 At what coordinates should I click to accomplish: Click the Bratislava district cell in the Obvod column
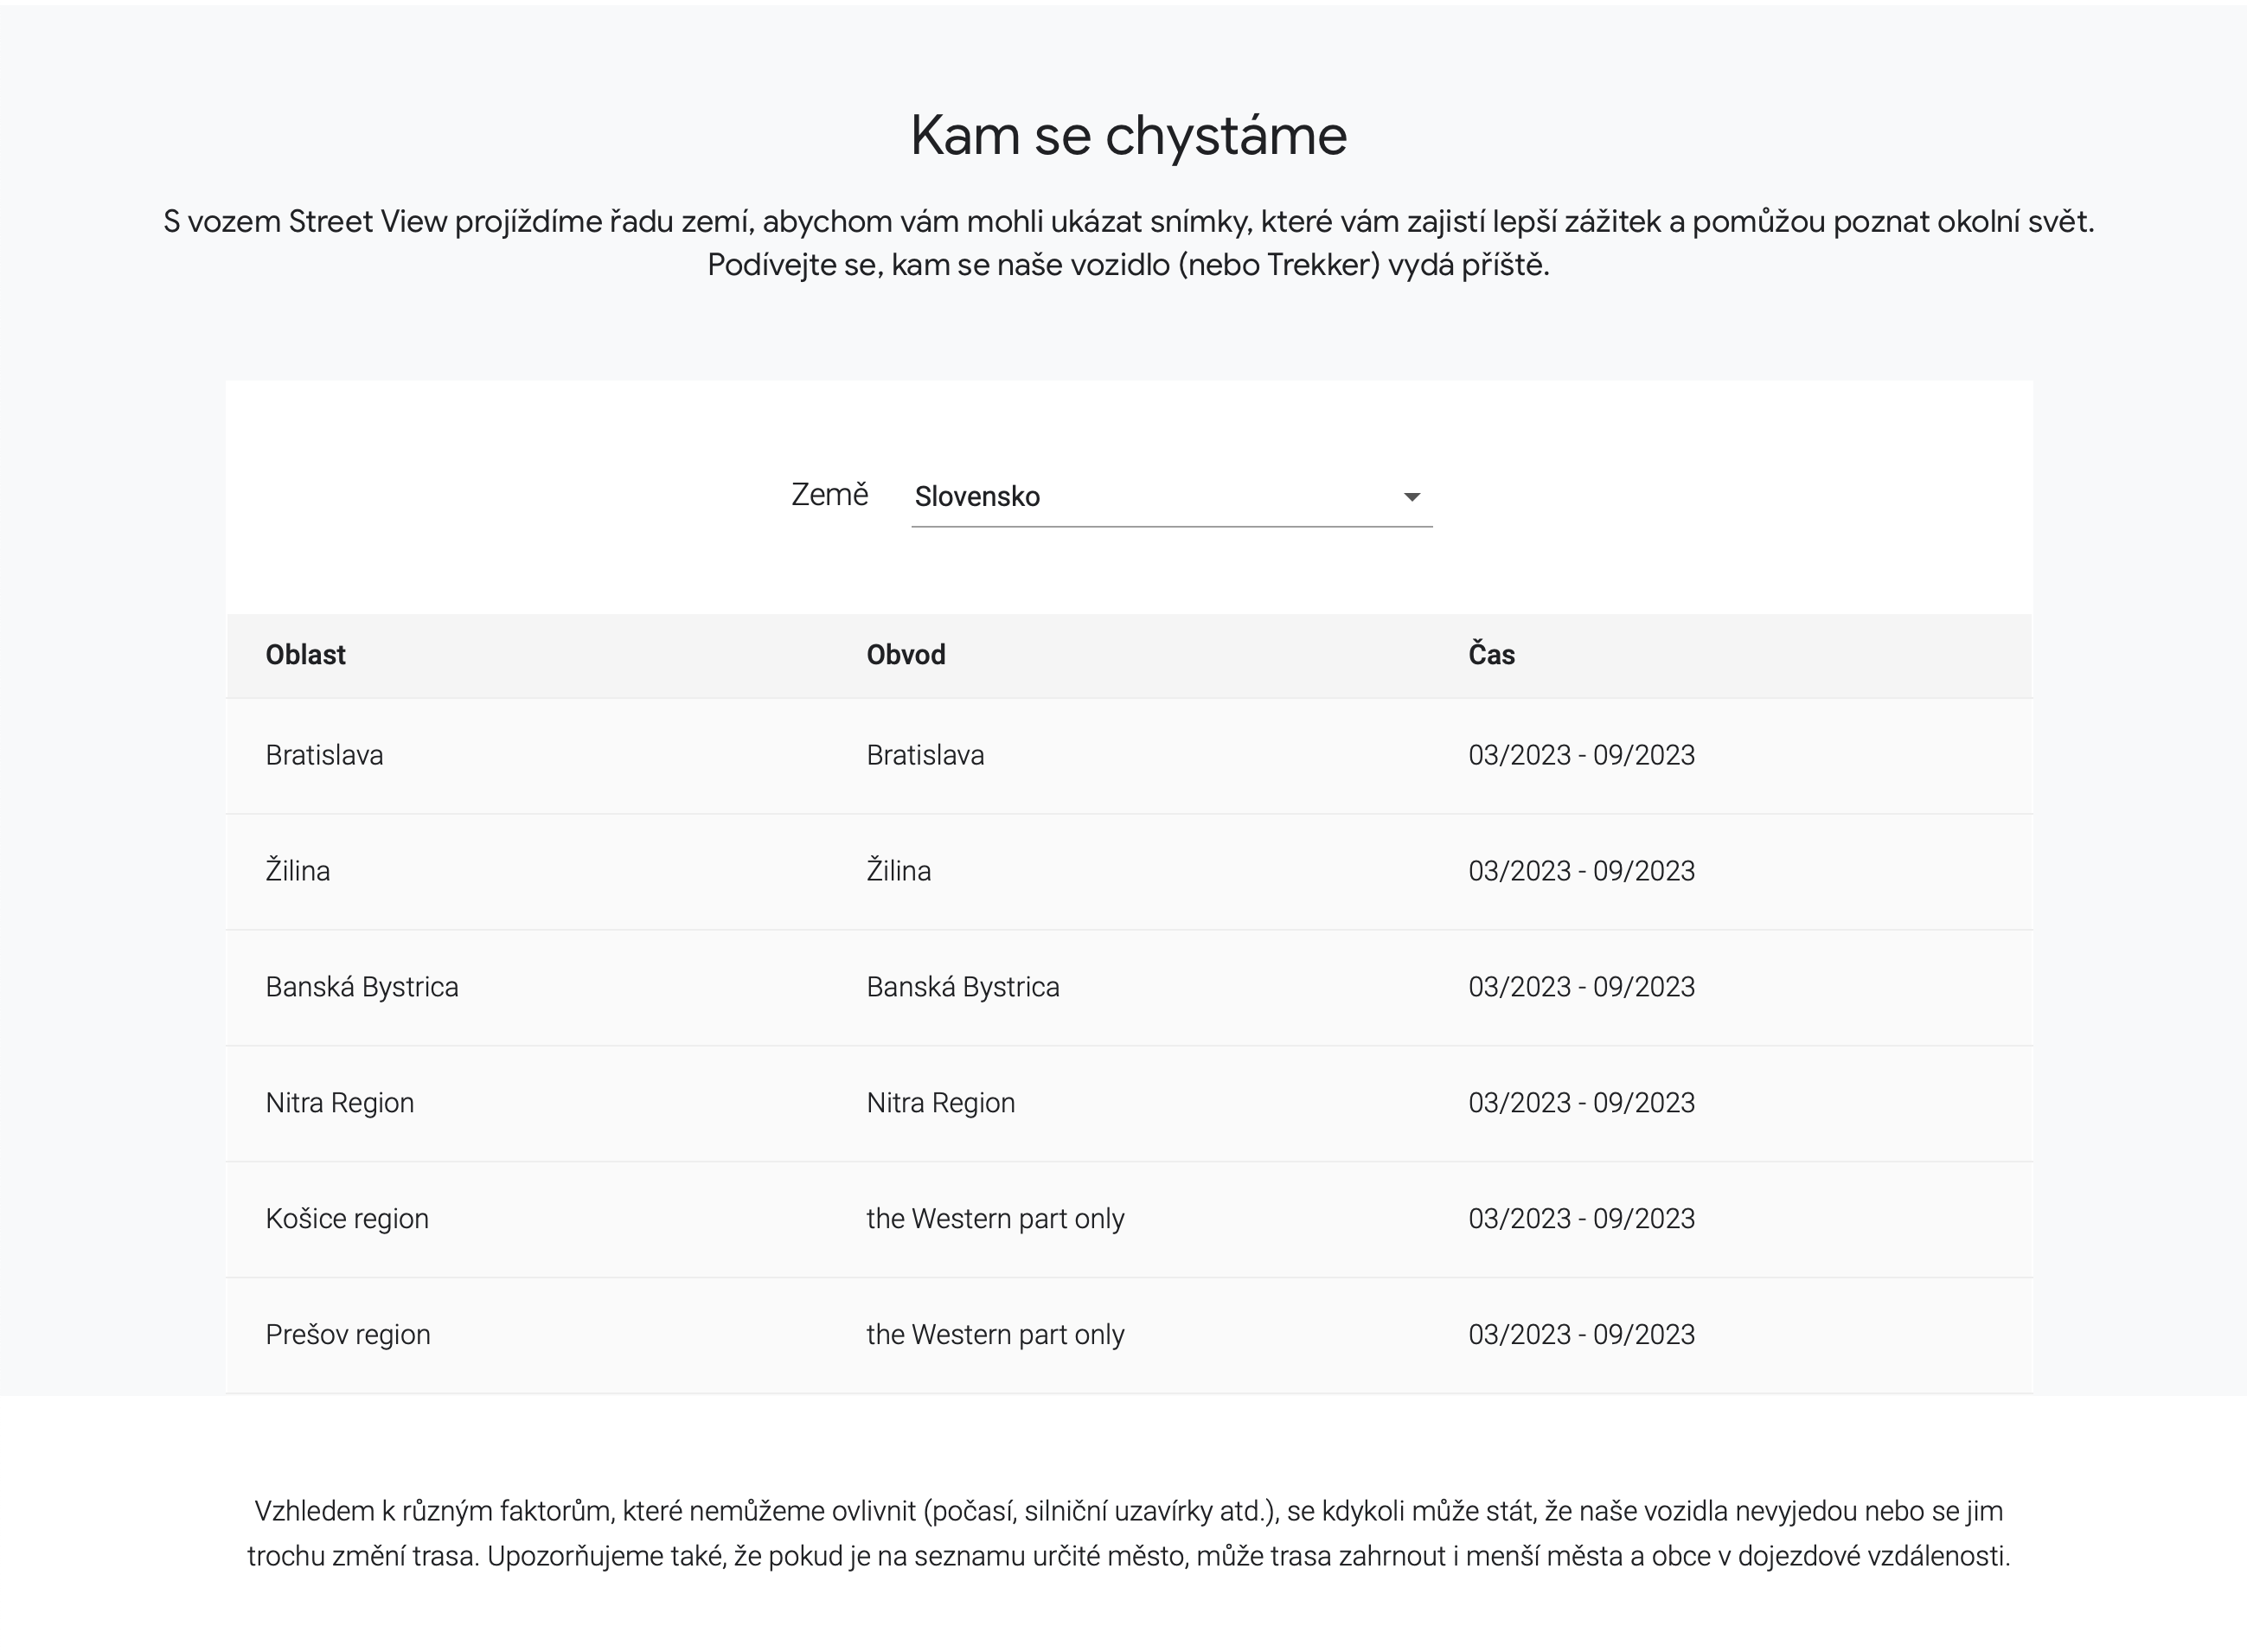pyautogui.click(x=924, y=755)
